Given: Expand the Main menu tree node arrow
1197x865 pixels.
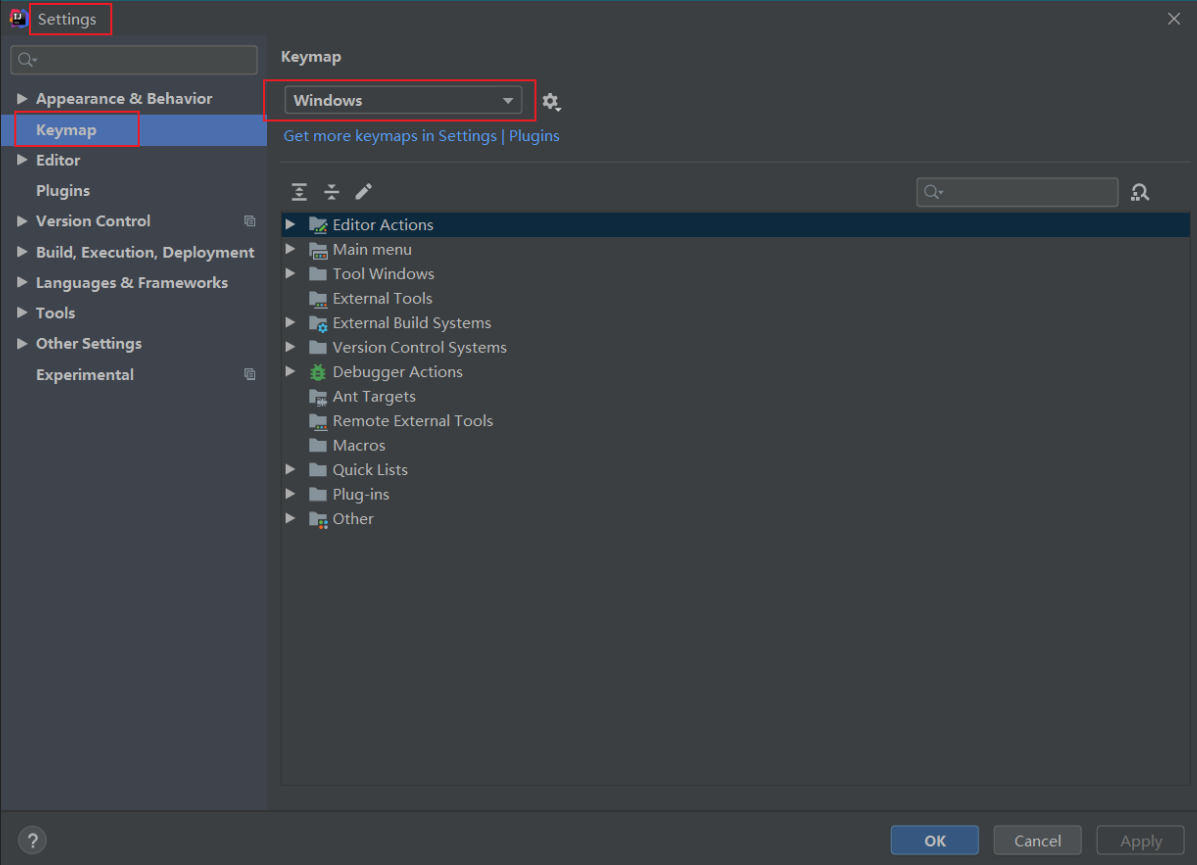Looking at the screenshot, I should 291,249.
